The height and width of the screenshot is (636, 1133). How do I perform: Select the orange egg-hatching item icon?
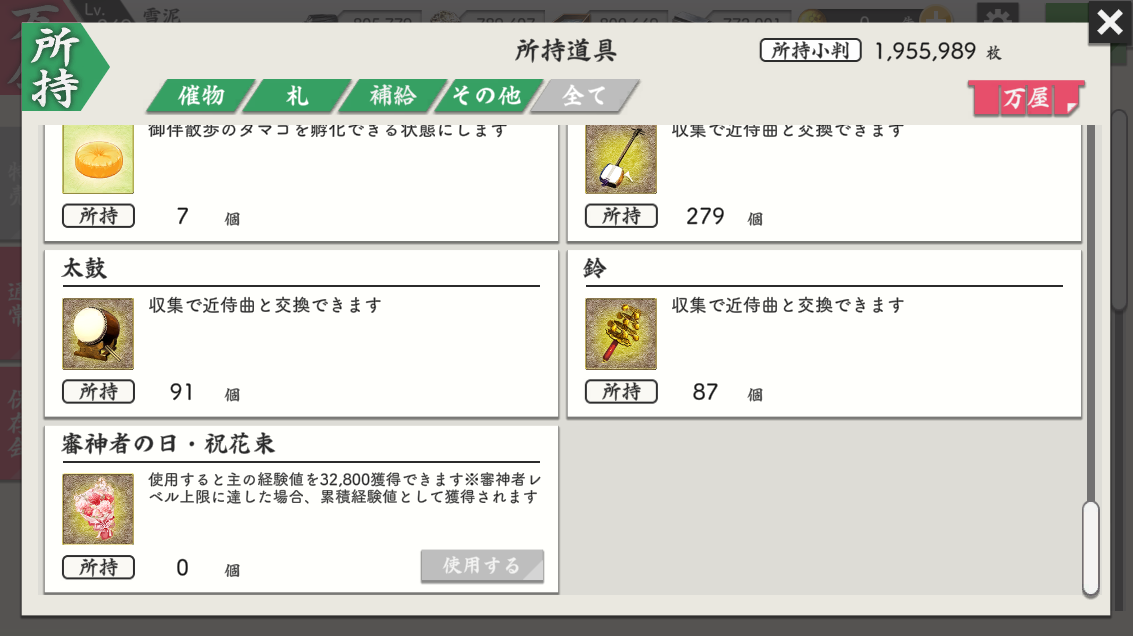98,159
